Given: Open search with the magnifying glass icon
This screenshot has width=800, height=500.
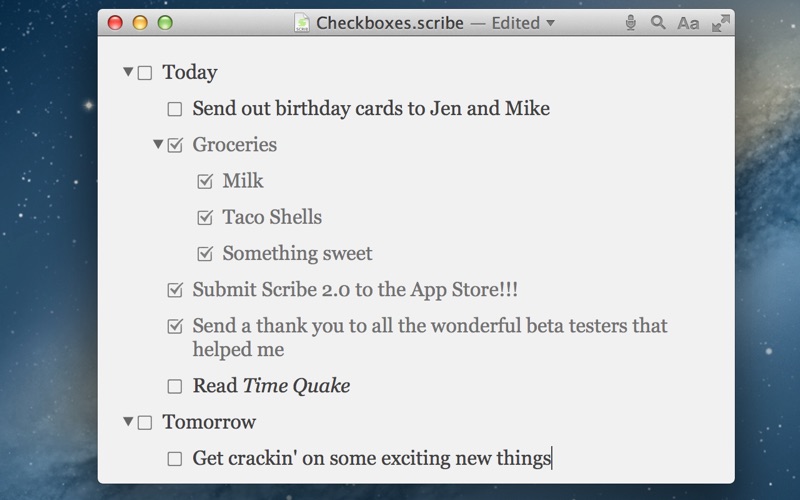Looking at the screenshot, I should [658, 22].
